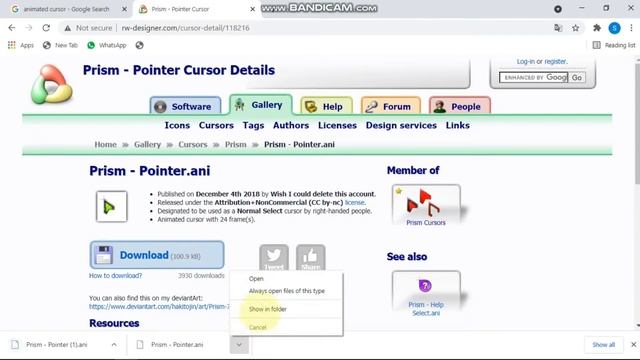Click Gallery in the breadcrumb
Image resolution: width=640 pixels, height=360 pixels.
click(x=147, y=144)
